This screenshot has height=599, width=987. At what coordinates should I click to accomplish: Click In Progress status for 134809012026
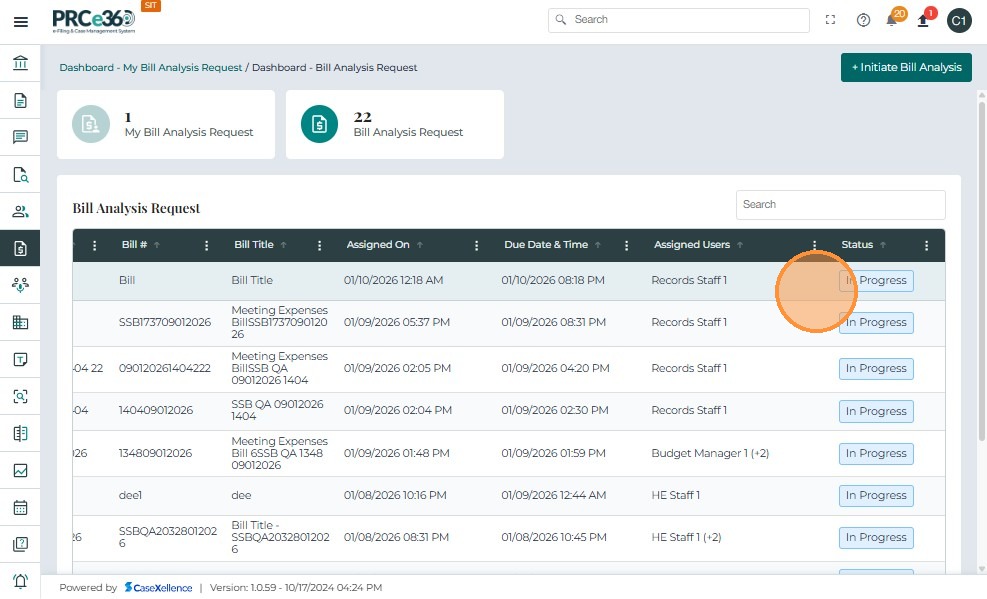(x=876, y=453)
